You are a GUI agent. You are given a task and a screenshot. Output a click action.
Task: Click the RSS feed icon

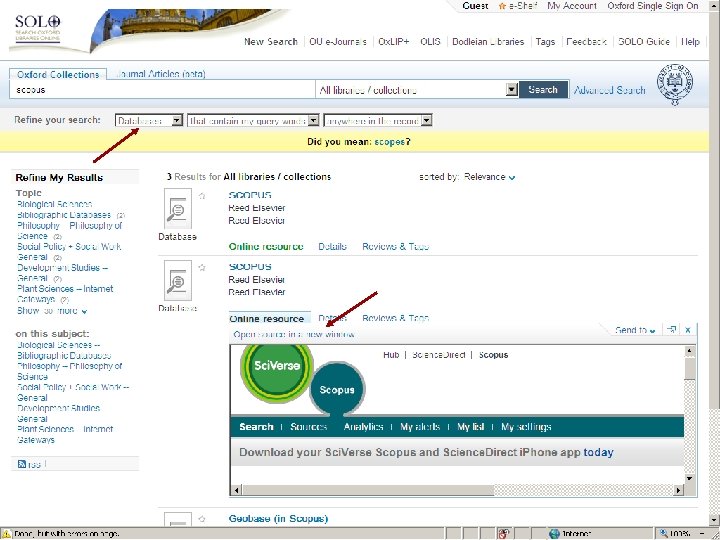(22, 464)
